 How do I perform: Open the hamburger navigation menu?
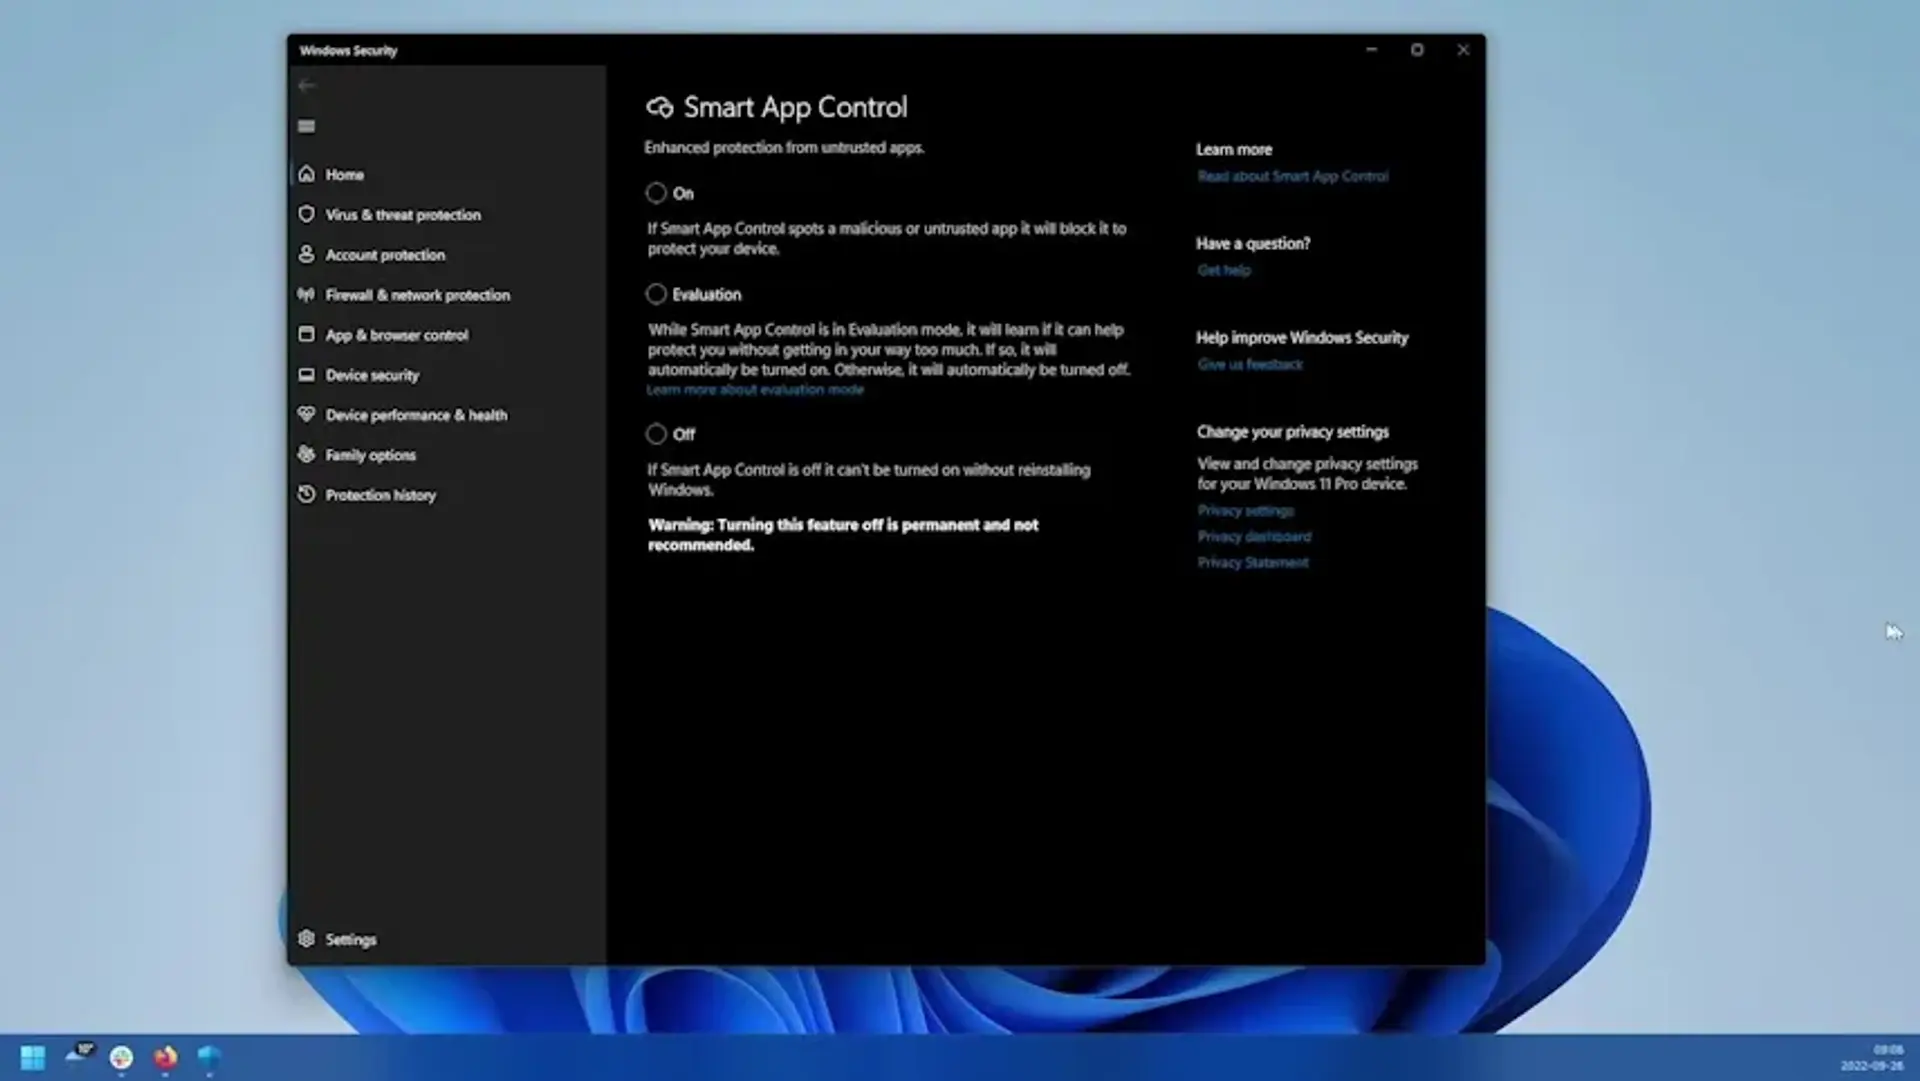[306, 126]
